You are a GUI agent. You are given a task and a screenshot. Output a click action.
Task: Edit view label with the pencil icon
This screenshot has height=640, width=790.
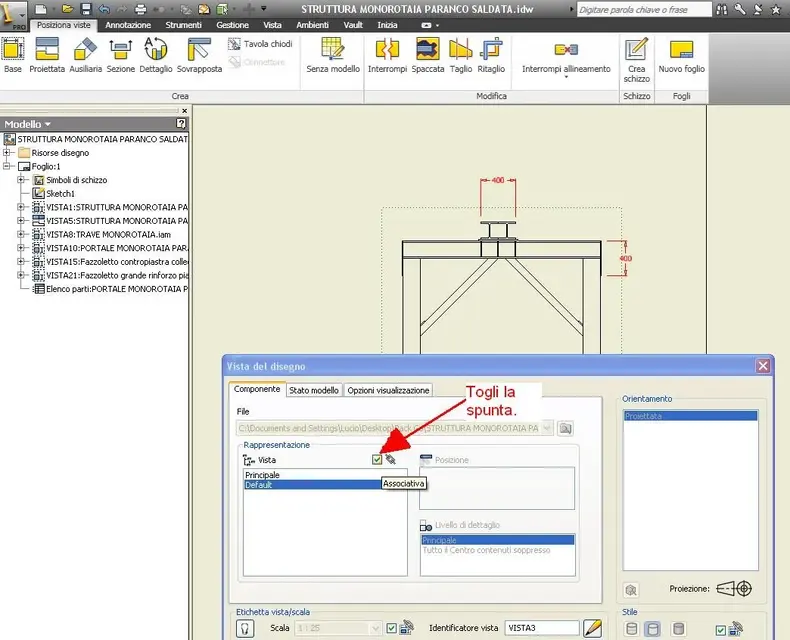point(592,628)
